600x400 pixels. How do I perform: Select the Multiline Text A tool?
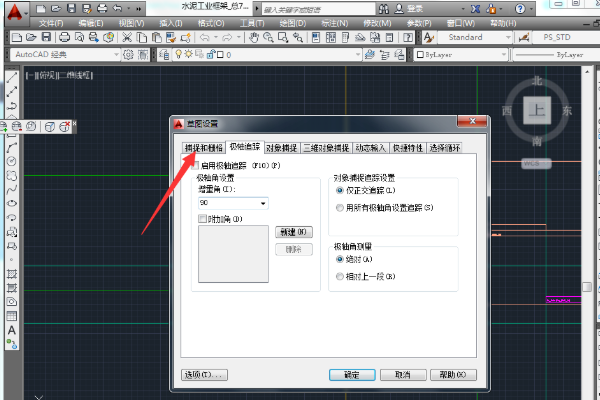click(12, 330)
